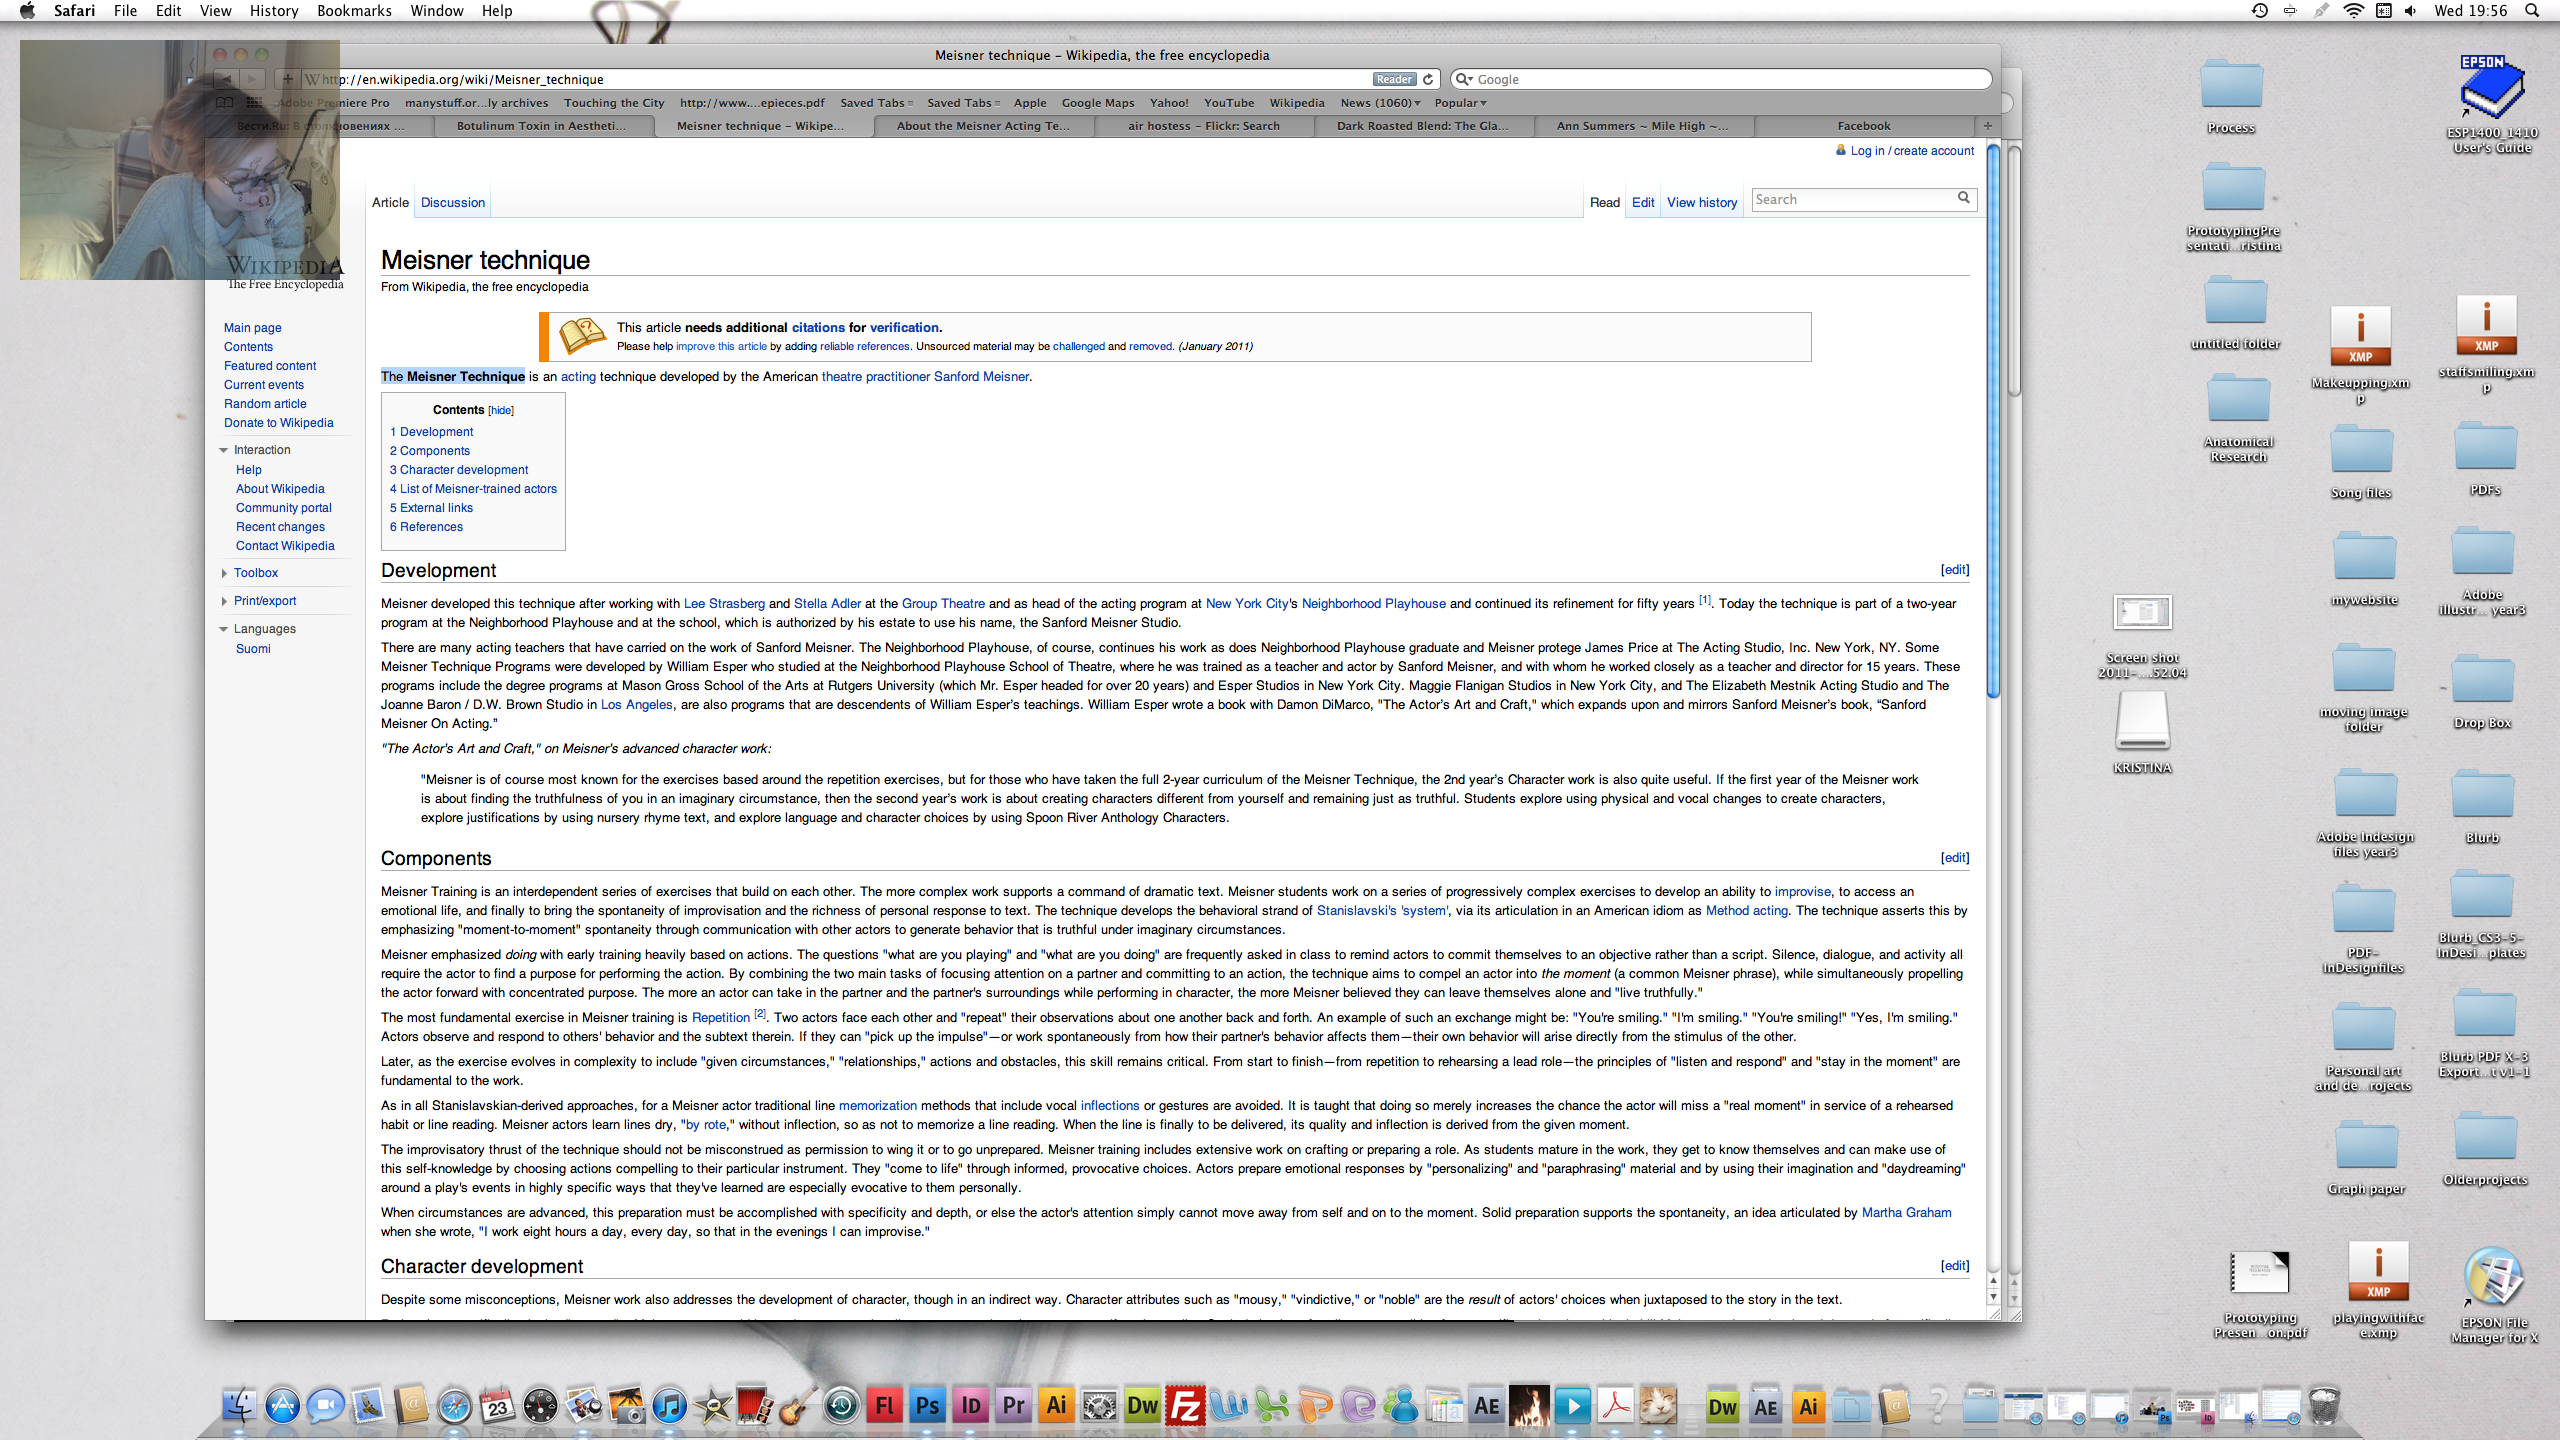The width and height of the screenshot is (2560, 1440).
Task: Click the Reader button in address bar
Action: (1393, 79)
